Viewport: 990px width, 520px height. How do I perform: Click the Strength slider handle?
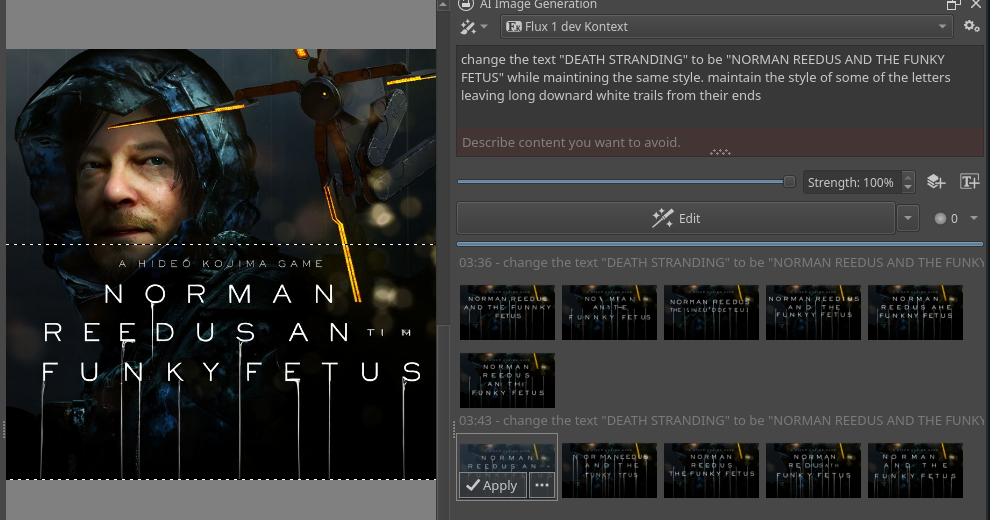(789, 182)
